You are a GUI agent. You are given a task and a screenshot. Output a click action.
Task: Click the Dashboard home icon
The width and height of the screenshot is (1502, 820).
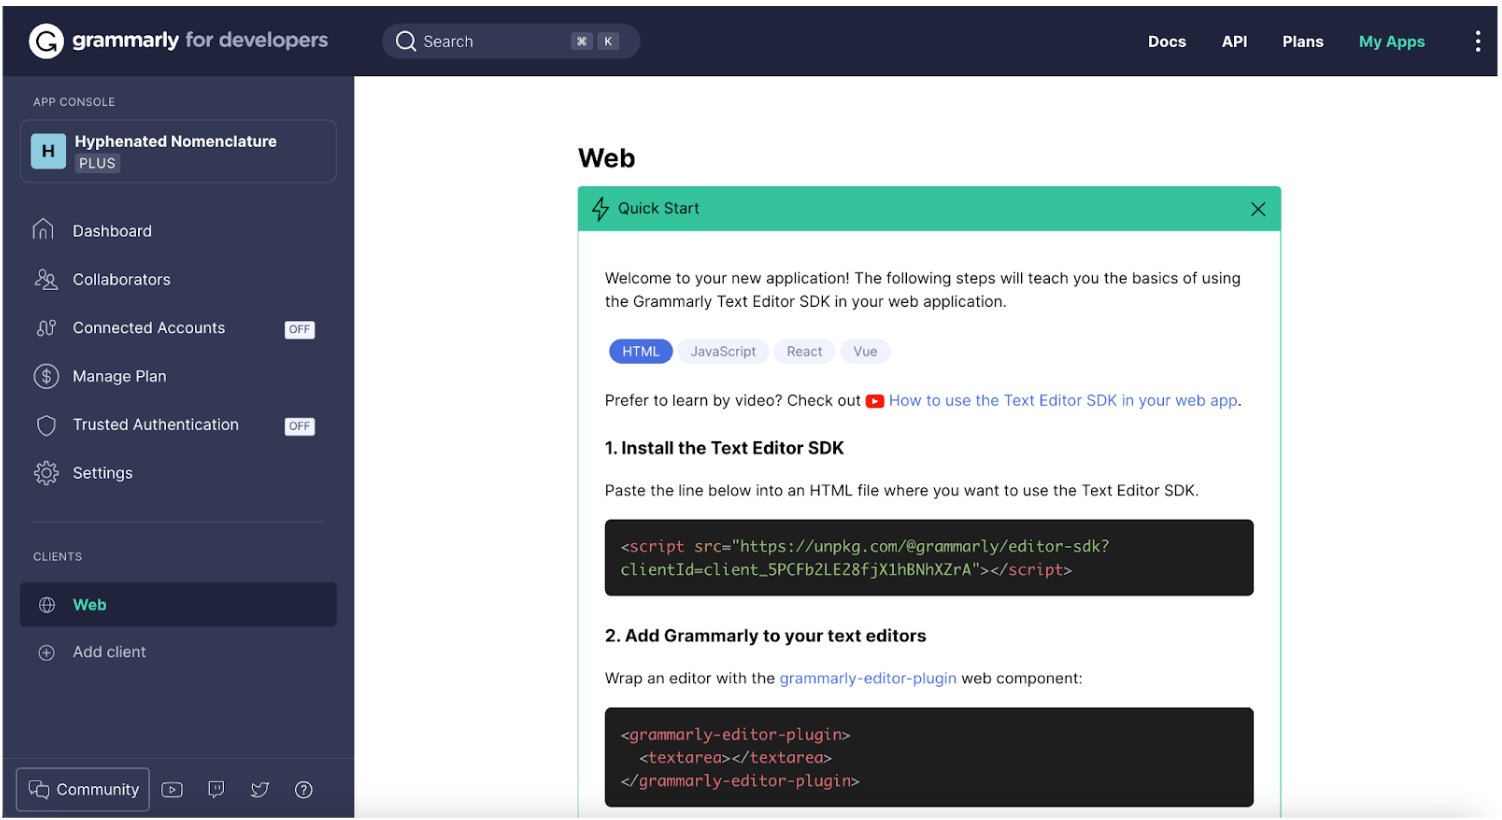coord(43,230)
